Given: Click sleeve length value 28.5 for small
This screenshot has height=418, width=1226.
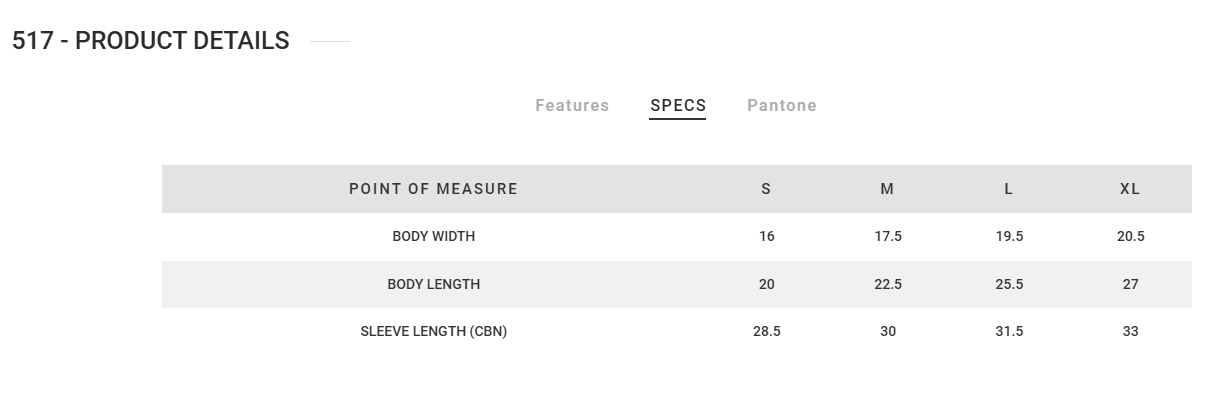Looking at the screenshot, I should pos(766,332).
